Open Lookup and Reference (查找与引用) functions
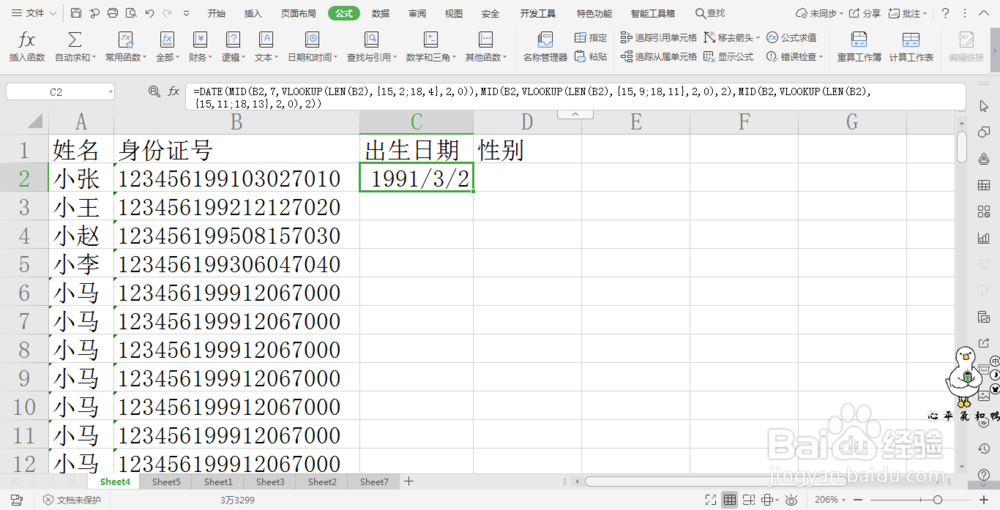 point(372,47)
